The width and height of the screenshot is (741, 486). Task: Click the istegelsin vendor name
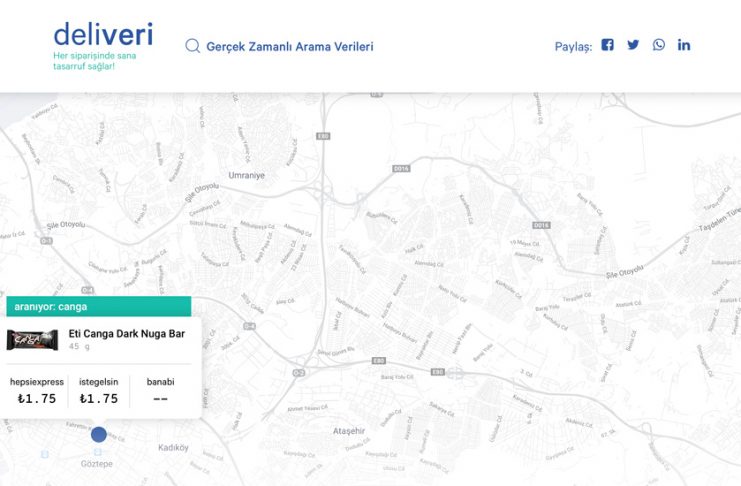[99, 382]
